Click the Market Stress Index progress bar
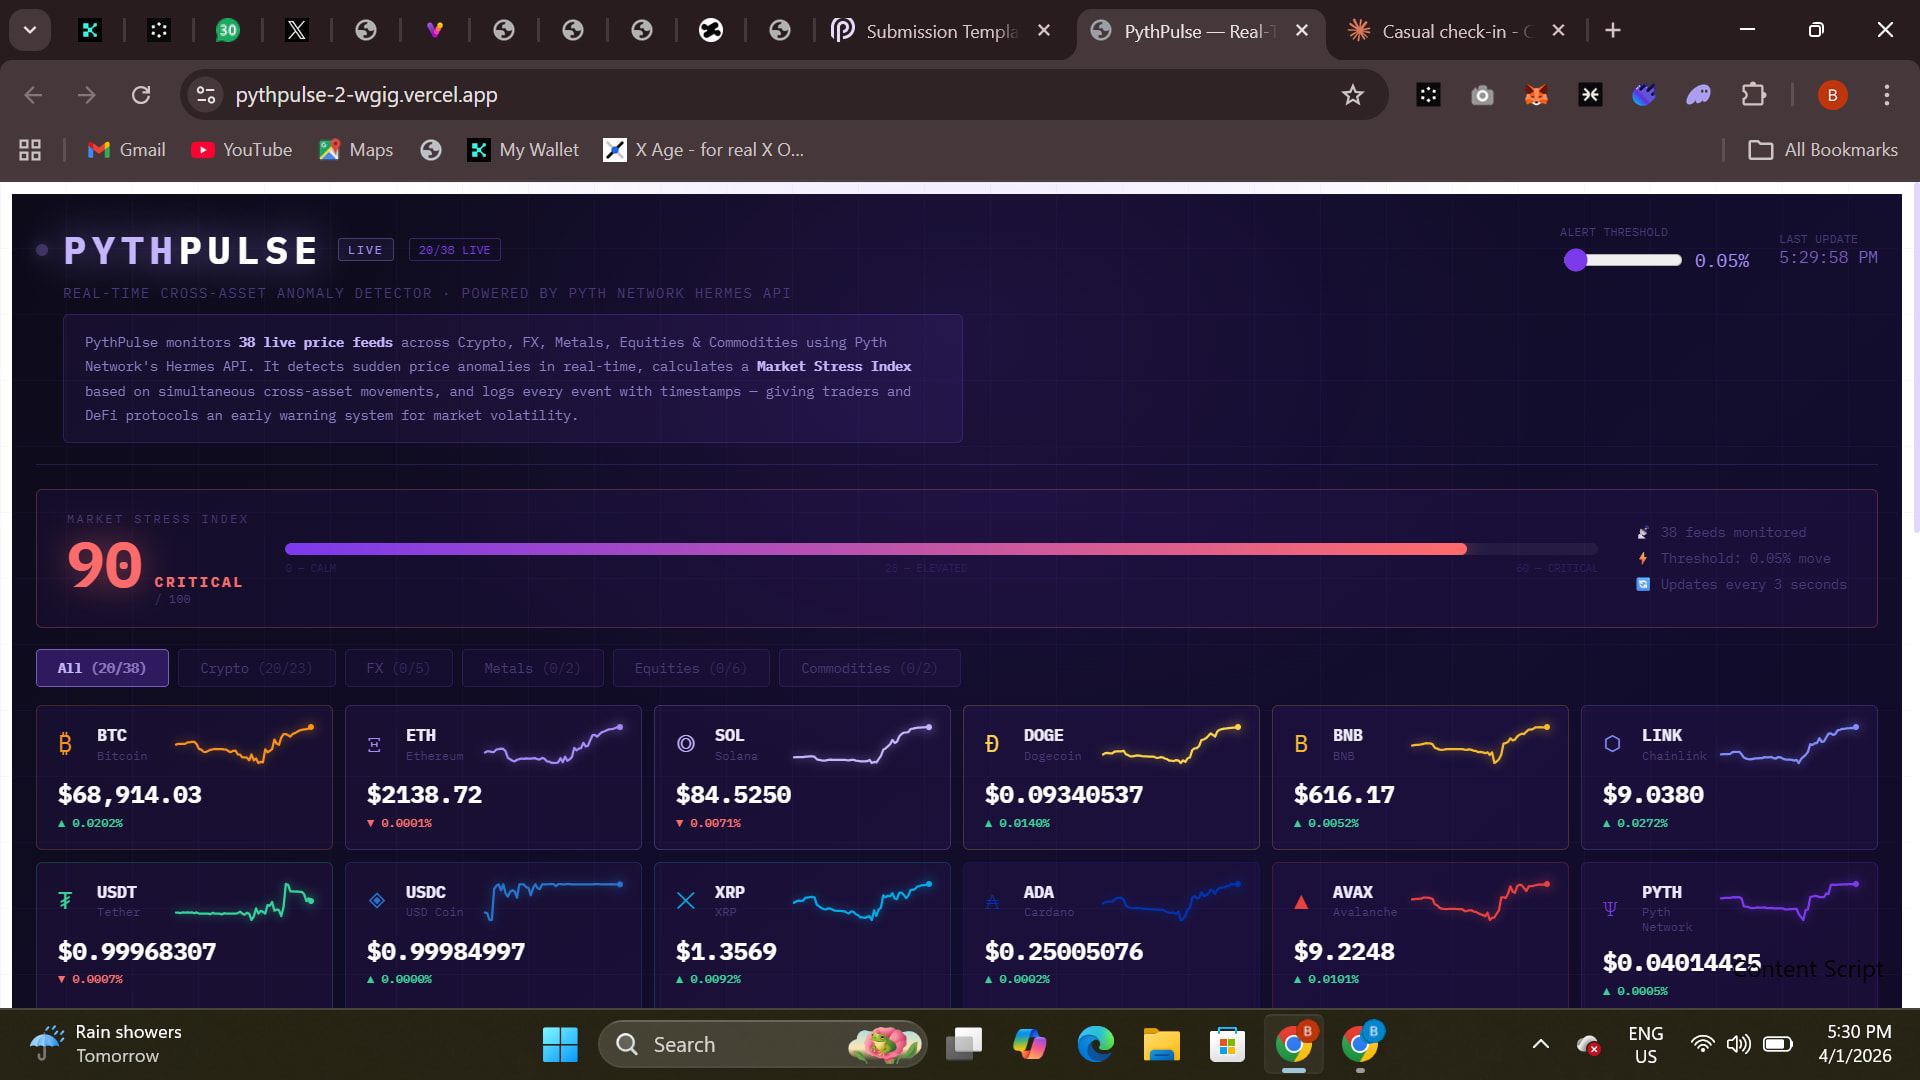This screenshot has height=1080, width=1920. pyautogui.click(x=941, y=549)
